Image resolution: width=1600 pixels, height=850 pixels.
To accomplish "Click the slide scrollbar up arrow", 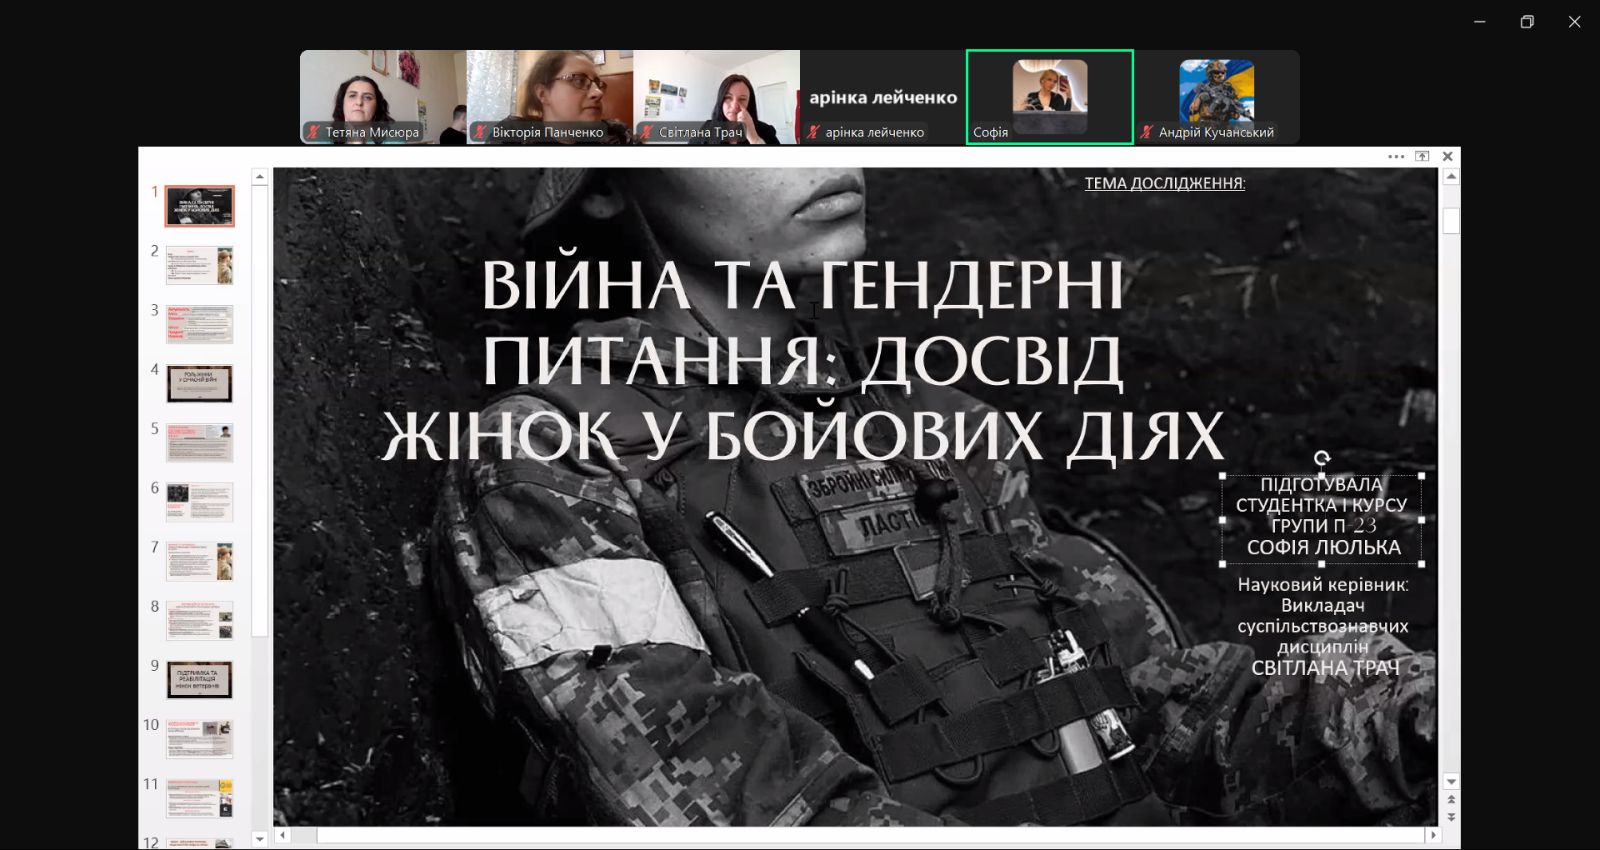I will 1451,177.
